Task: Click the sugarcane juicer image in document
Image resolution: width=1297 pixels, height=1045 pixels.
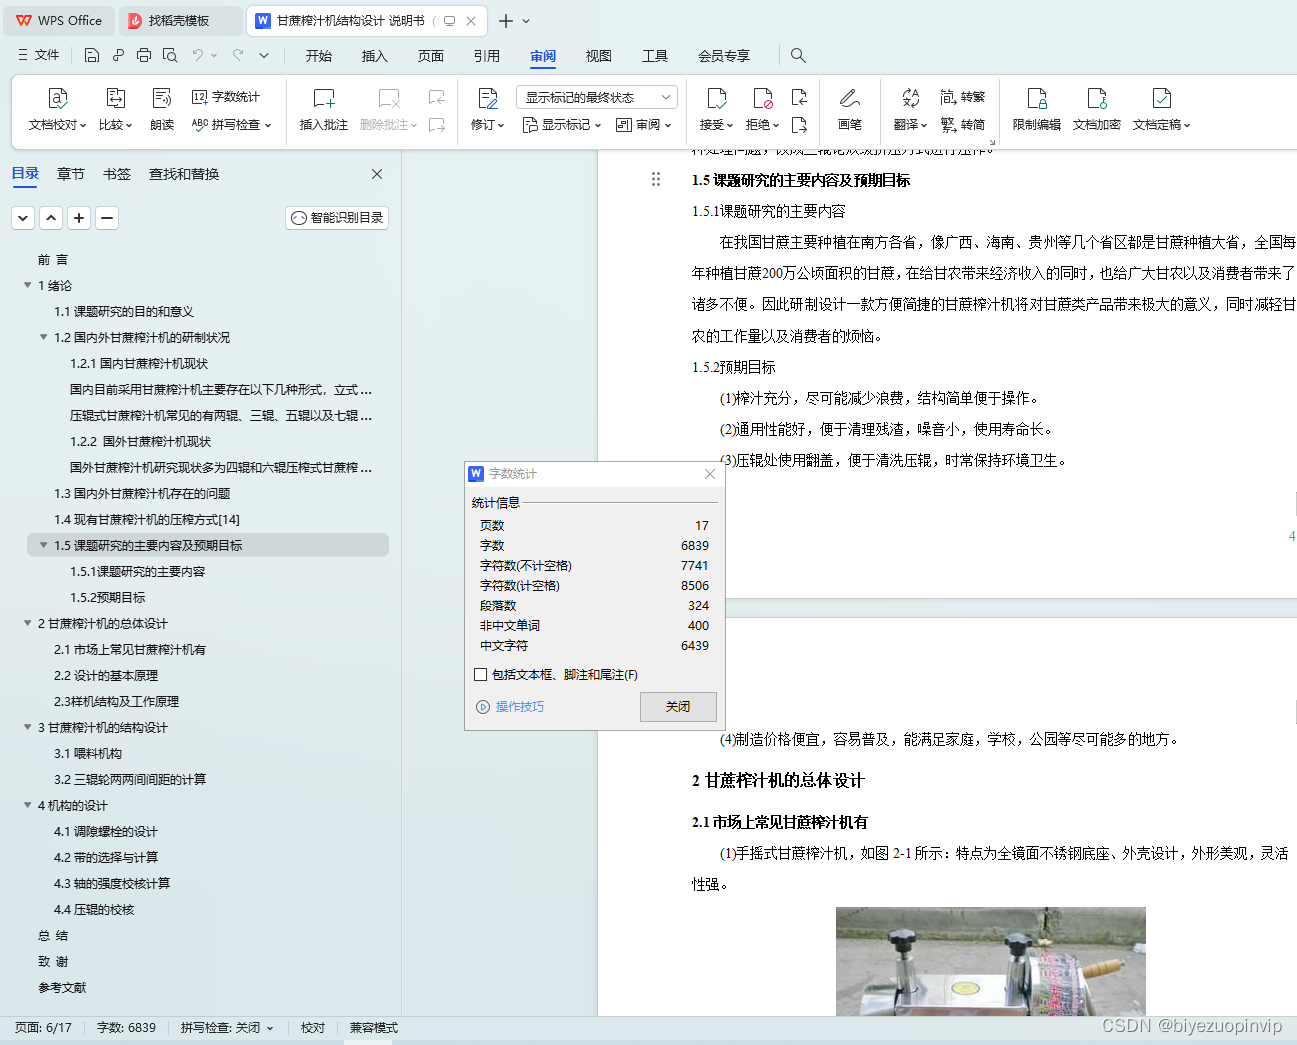Action: pos(991,961)
